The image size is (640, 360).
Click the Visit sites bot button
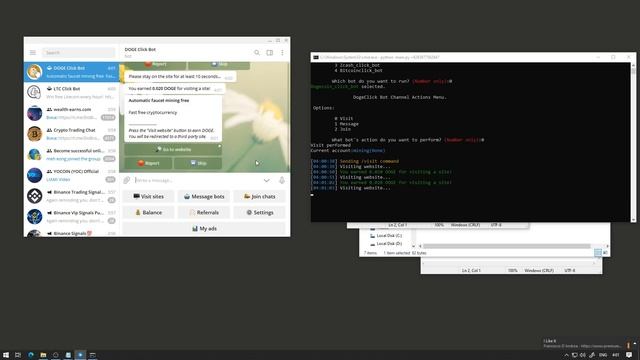(149, 196)
